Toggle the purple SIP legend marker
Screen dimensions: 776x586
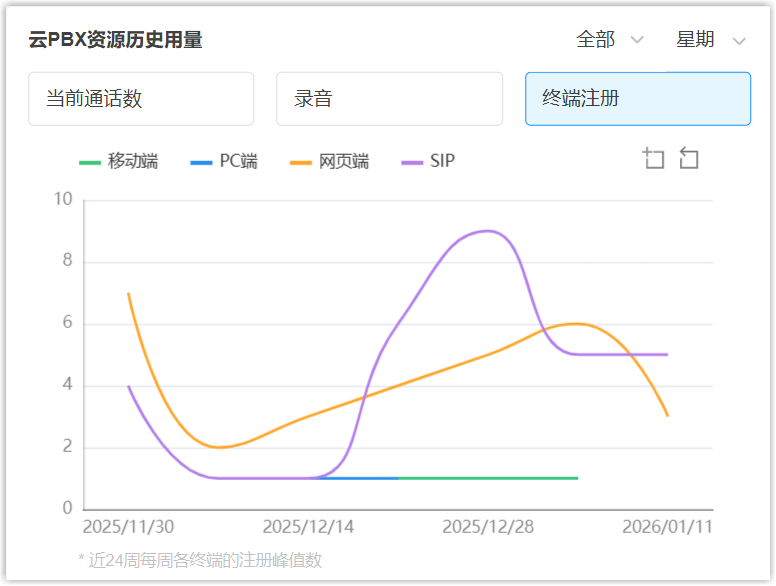(412, 162)
